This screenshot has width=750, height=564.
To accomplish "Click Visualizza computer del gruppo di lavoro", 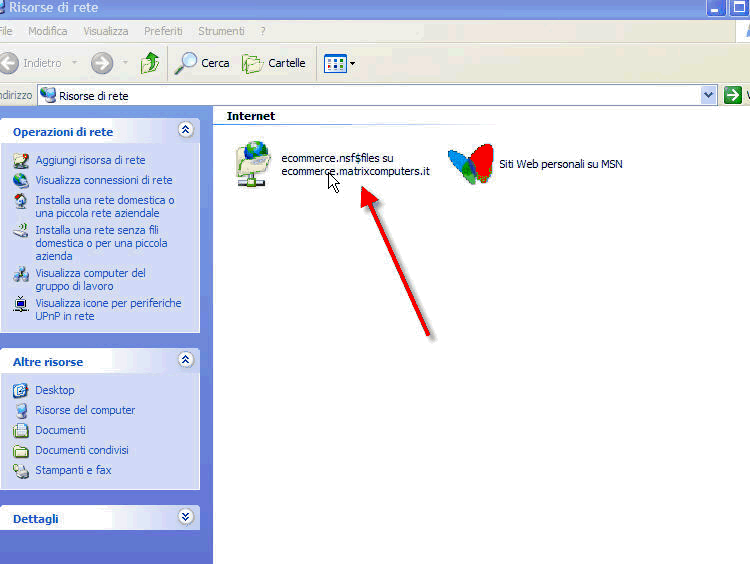I will (90, 280).
